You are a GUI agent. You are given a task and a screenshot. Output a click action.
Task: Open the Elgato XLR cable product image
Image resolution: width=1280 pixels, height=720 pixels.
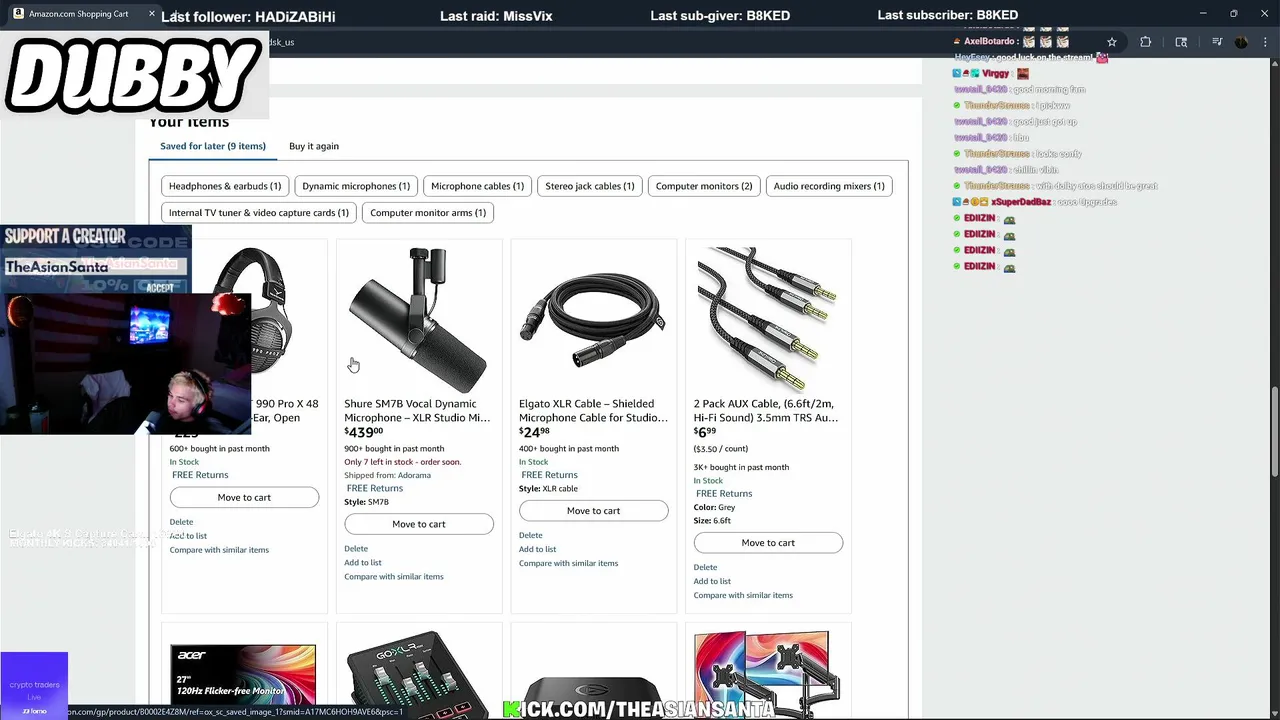coord(593,319)
